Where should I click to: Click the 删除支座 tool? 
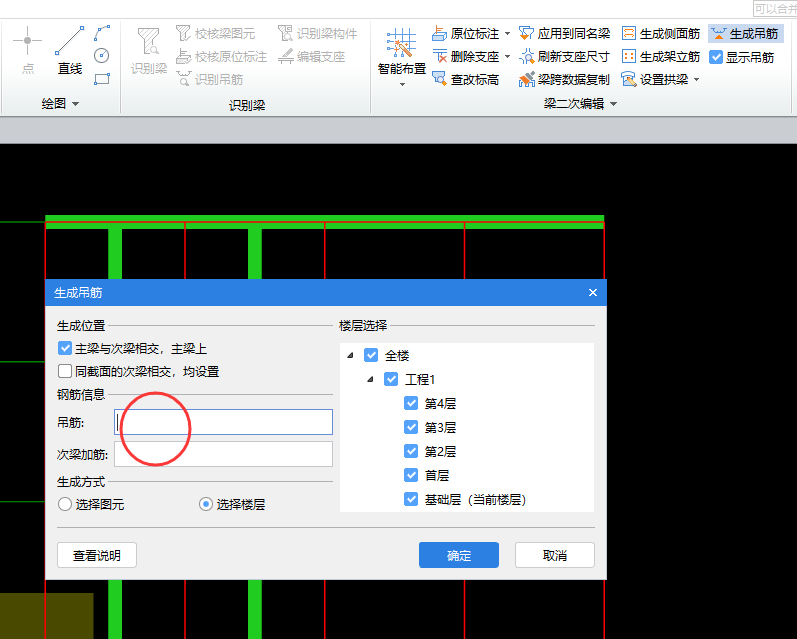(x=466, y=56)
